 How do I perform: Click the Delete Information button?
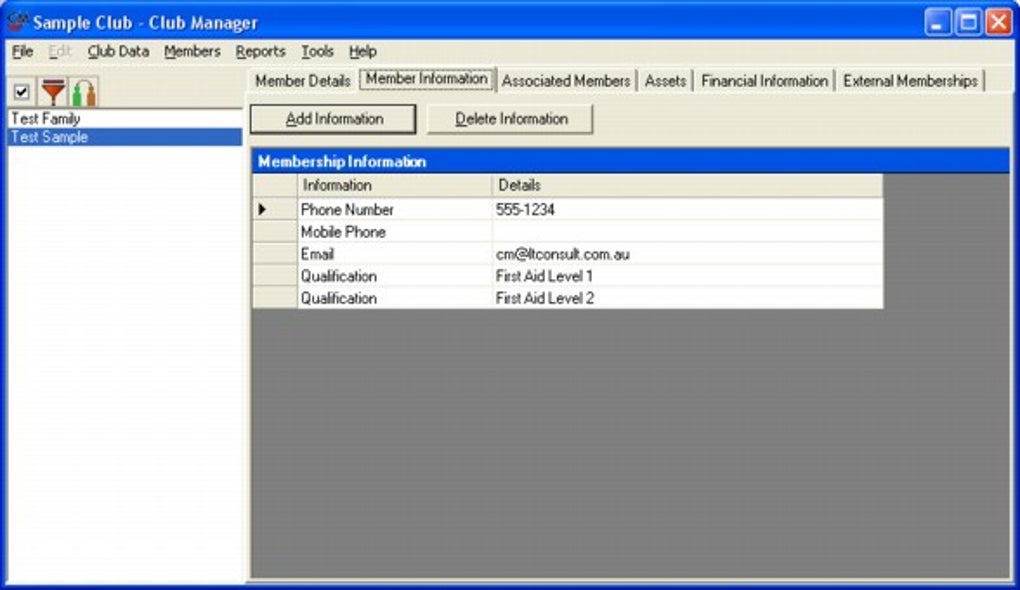510,118
